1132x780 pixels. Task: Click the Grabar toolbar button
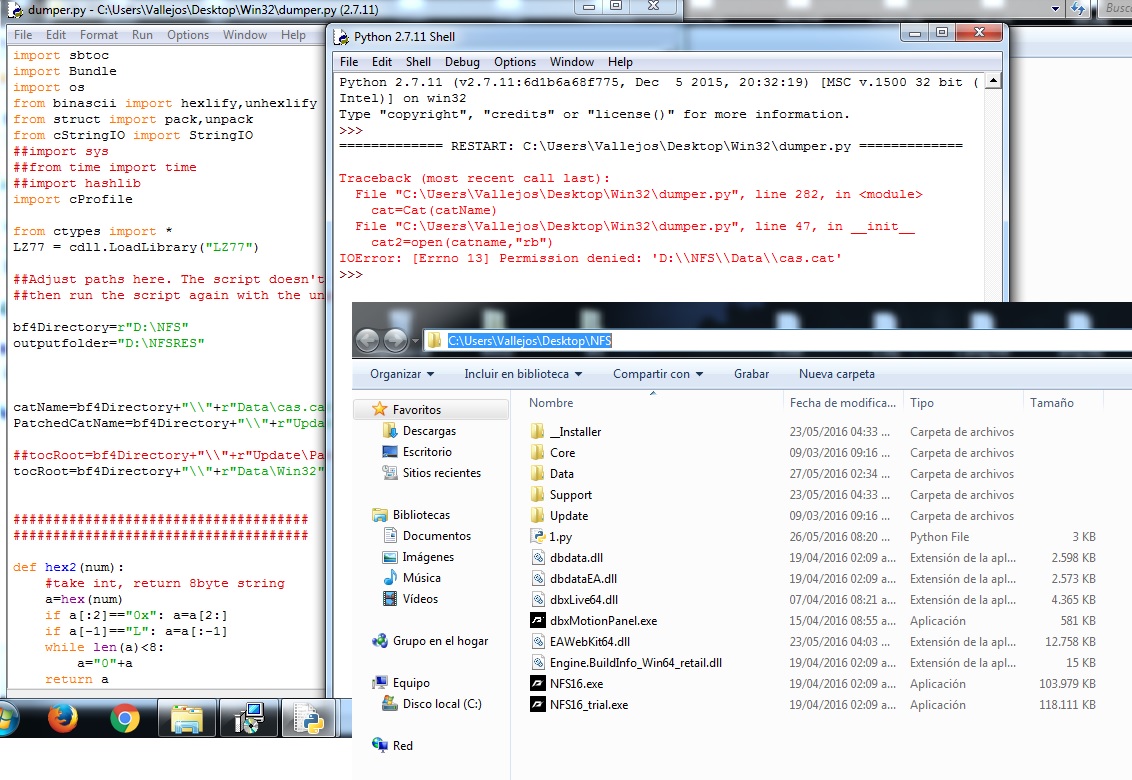[751, 374]
